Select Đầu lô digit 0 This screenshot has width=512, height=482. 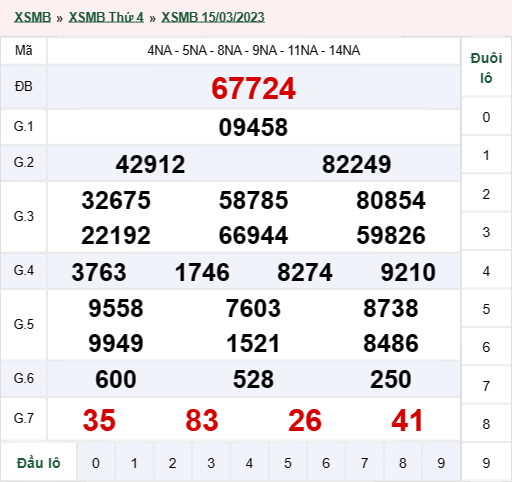click(96, 463)
